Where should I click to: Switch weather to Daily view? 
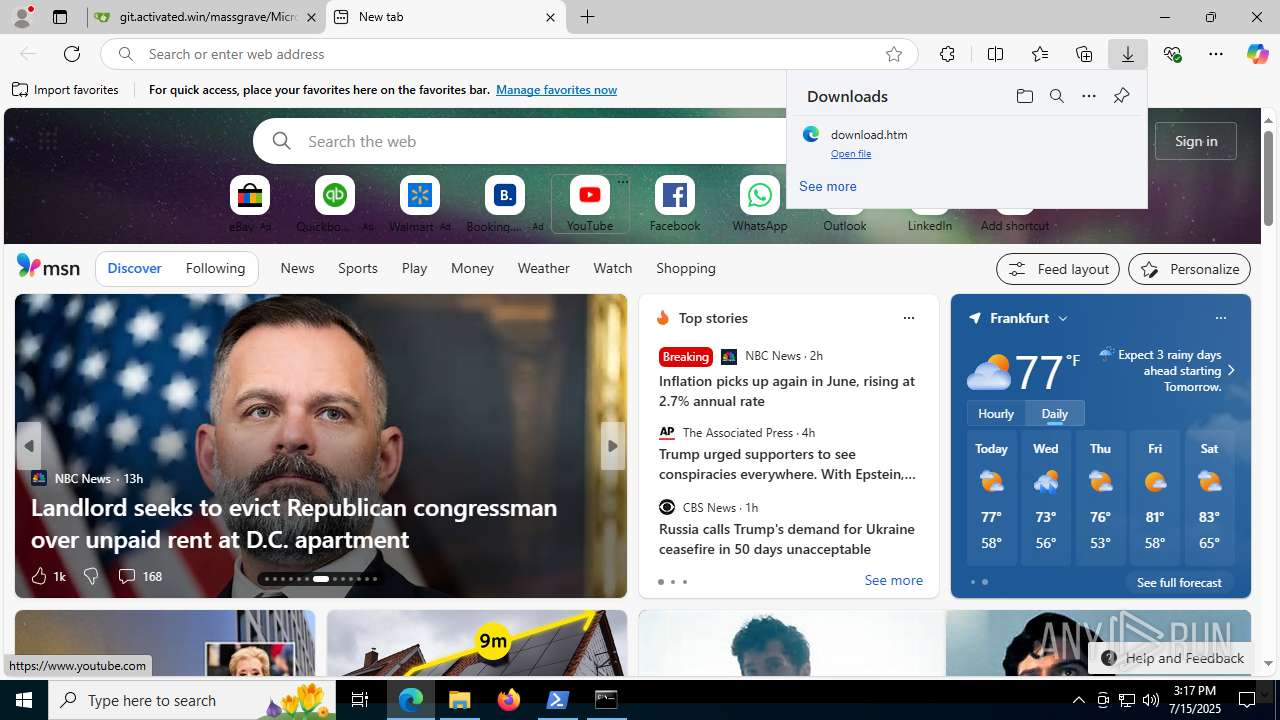1055,413
